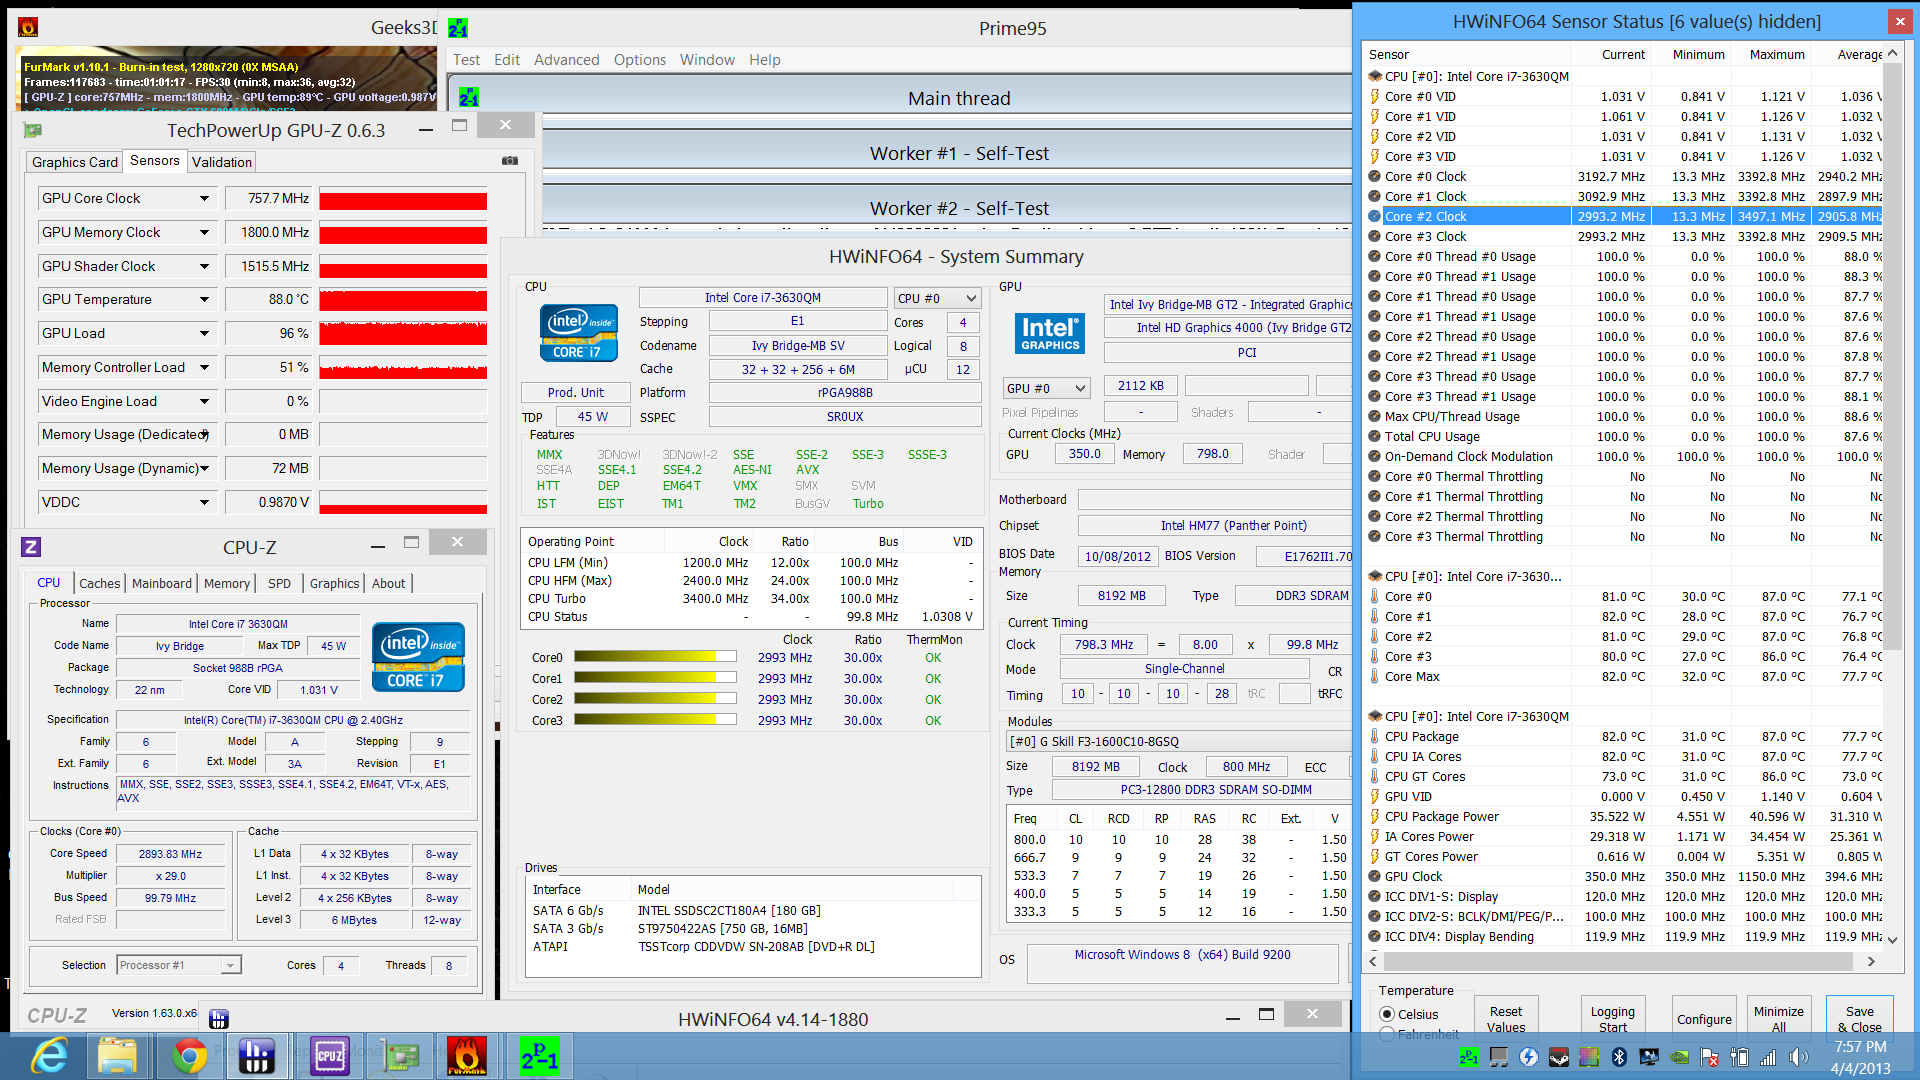
Task: Click the Intel Core i7 badge in CPU-Z
Action: pos(418,657)
